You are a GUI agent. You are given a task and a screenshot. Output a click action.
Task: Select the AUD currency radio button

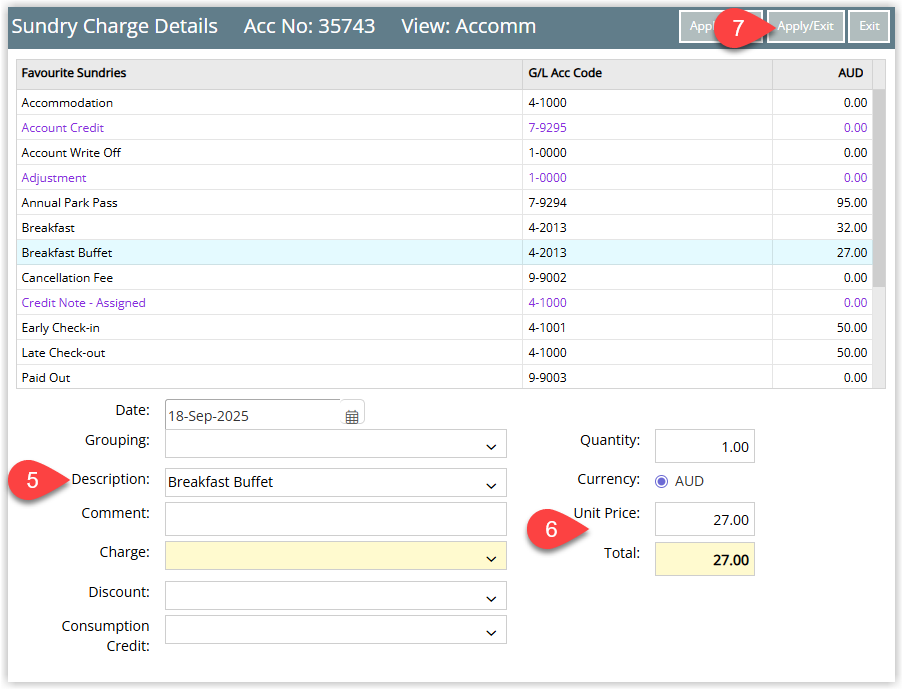pyautogui.click(x=661, y=482)
